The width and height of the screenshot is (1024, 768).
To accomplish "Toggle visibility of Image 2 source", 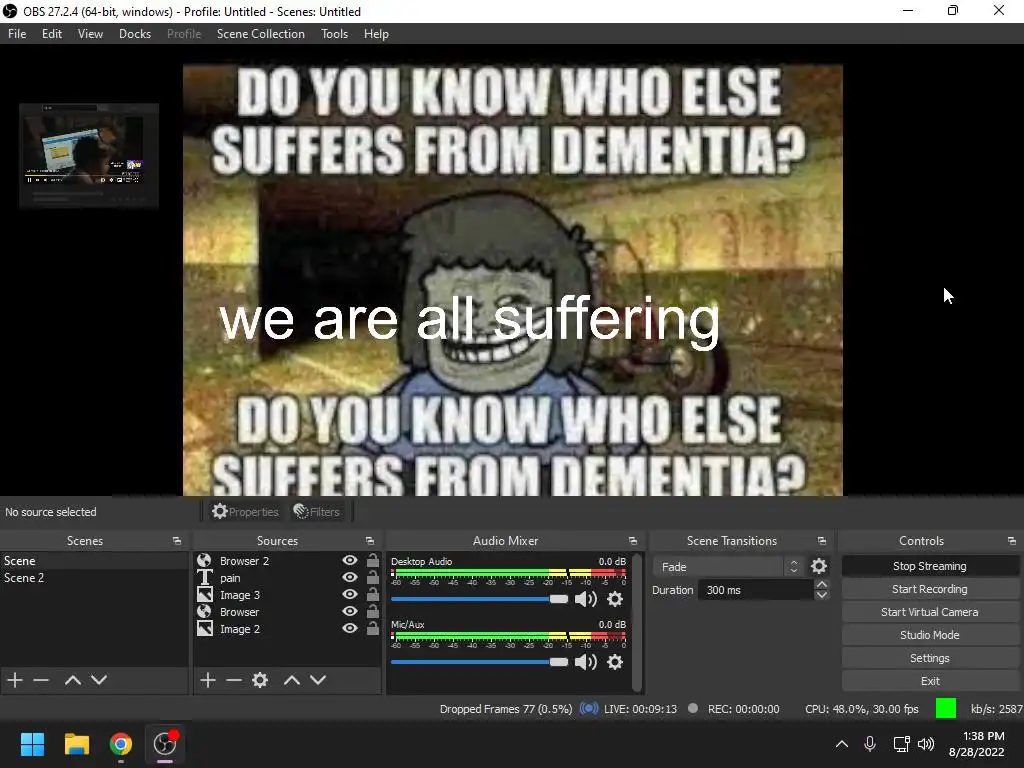I will (350, 628).
